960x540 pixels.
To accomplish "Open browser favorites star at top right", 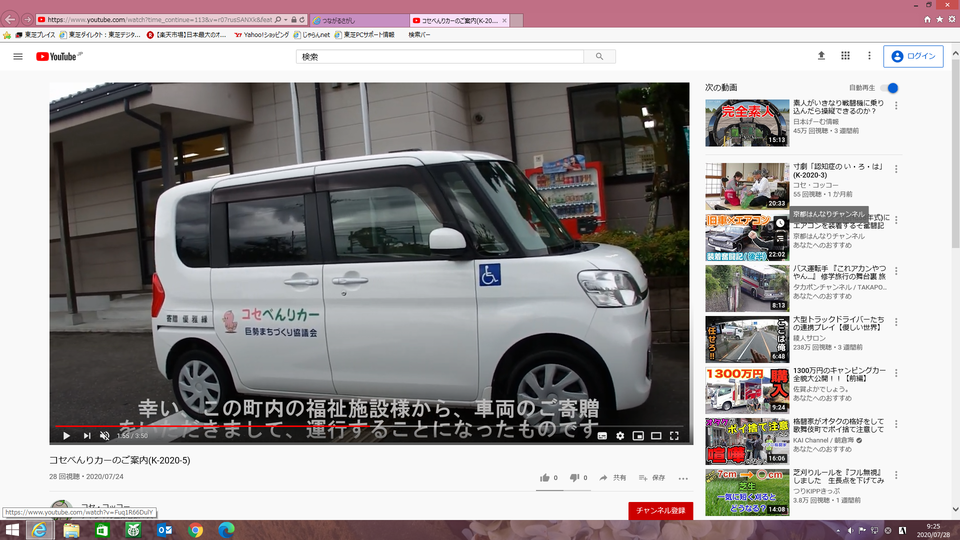I will (x=939, y=20).
